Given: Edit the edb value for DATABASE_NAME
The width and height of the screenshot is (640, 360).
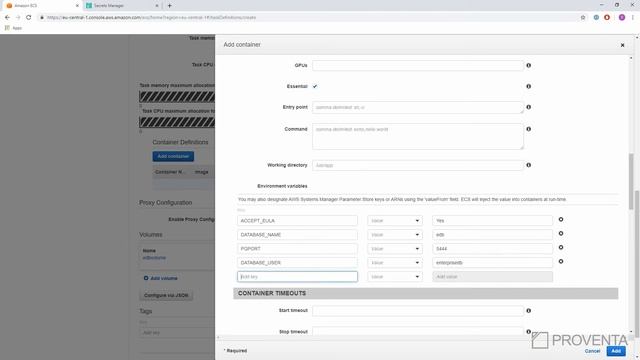Looking at the screenshot, I should [x=492, y=235].
